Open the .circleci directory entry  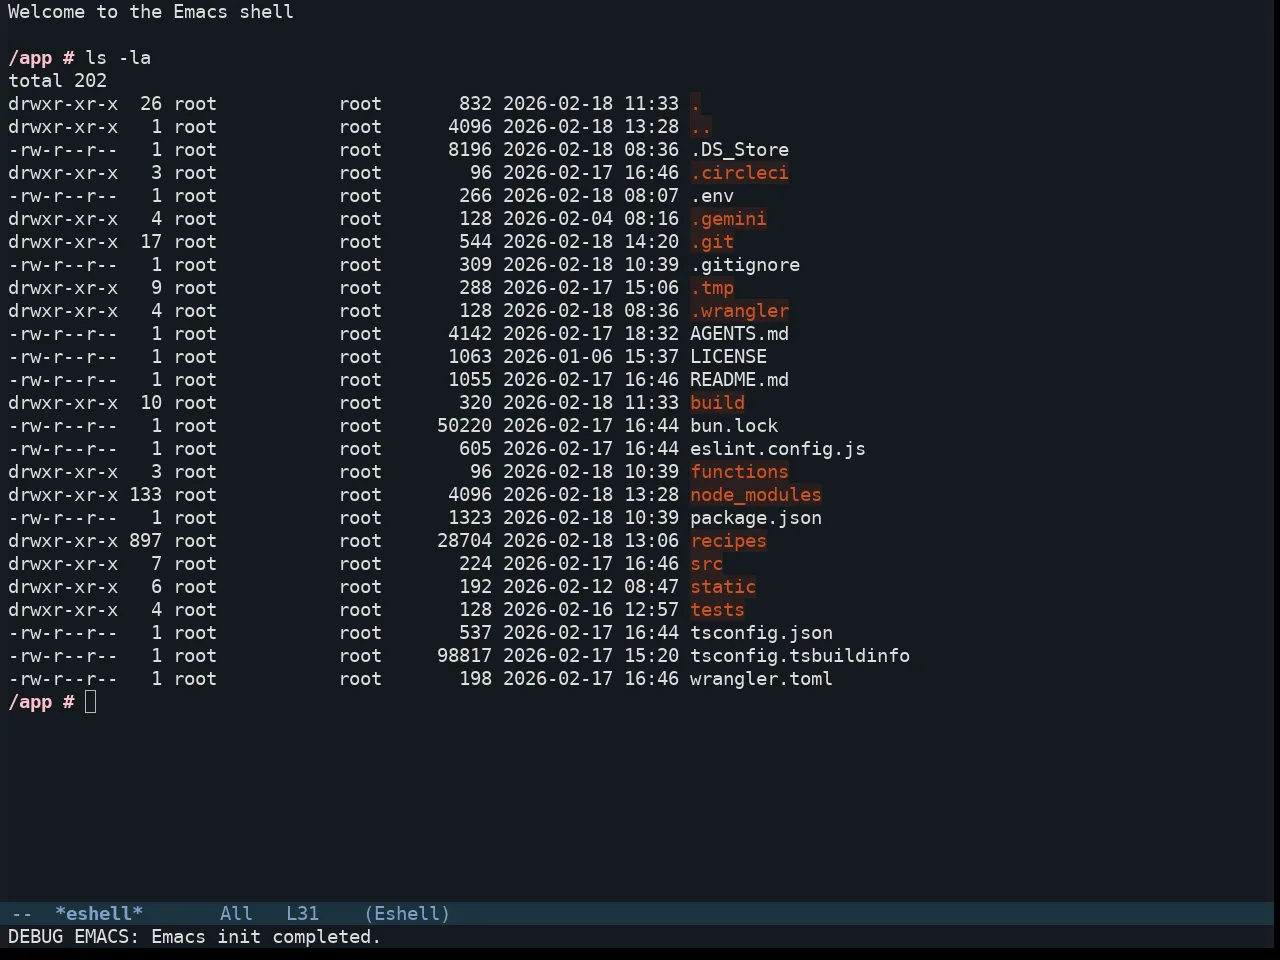pyautogui.click(x=739, y=173)
